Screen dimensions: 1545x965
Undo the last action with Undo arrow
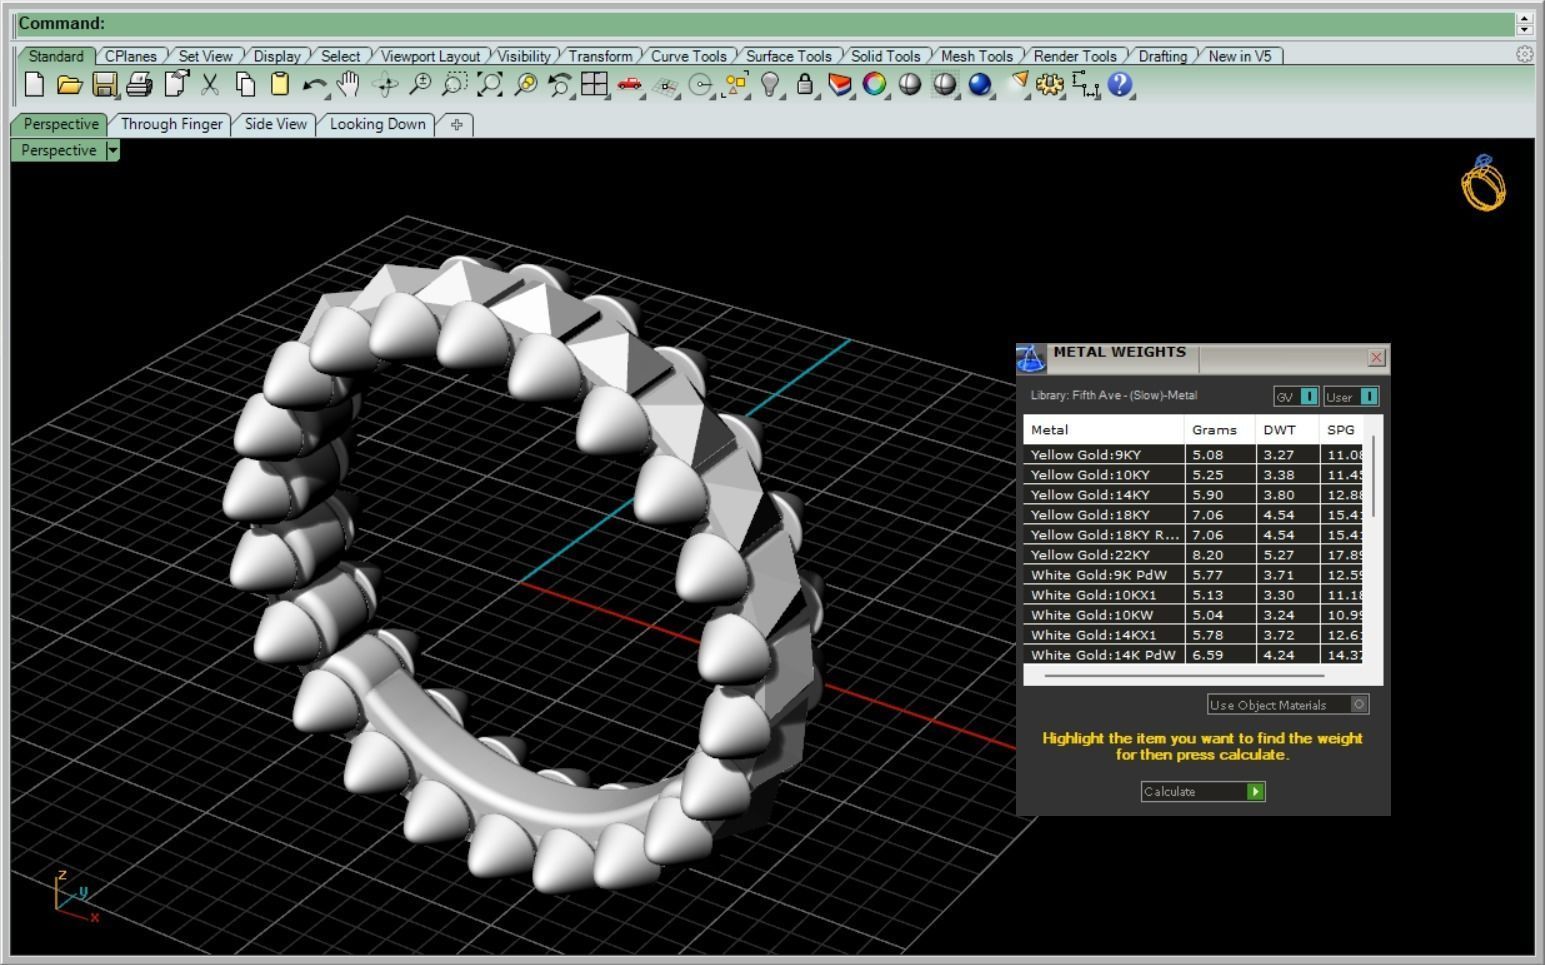click(x=314, y=85)
